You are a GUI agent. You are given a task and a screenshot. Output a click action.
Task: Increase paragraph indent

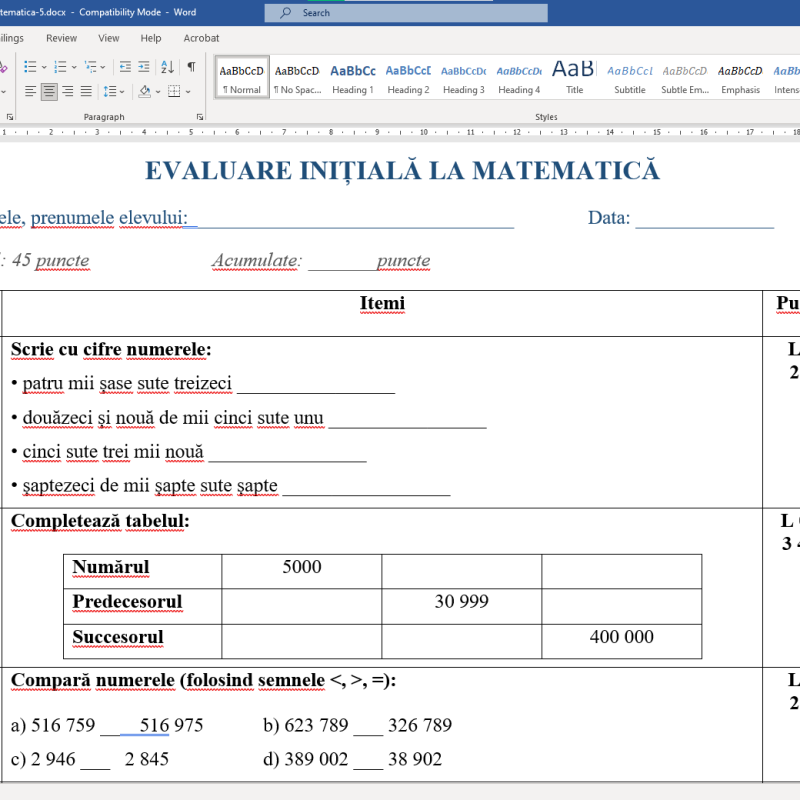coord(144,67)
